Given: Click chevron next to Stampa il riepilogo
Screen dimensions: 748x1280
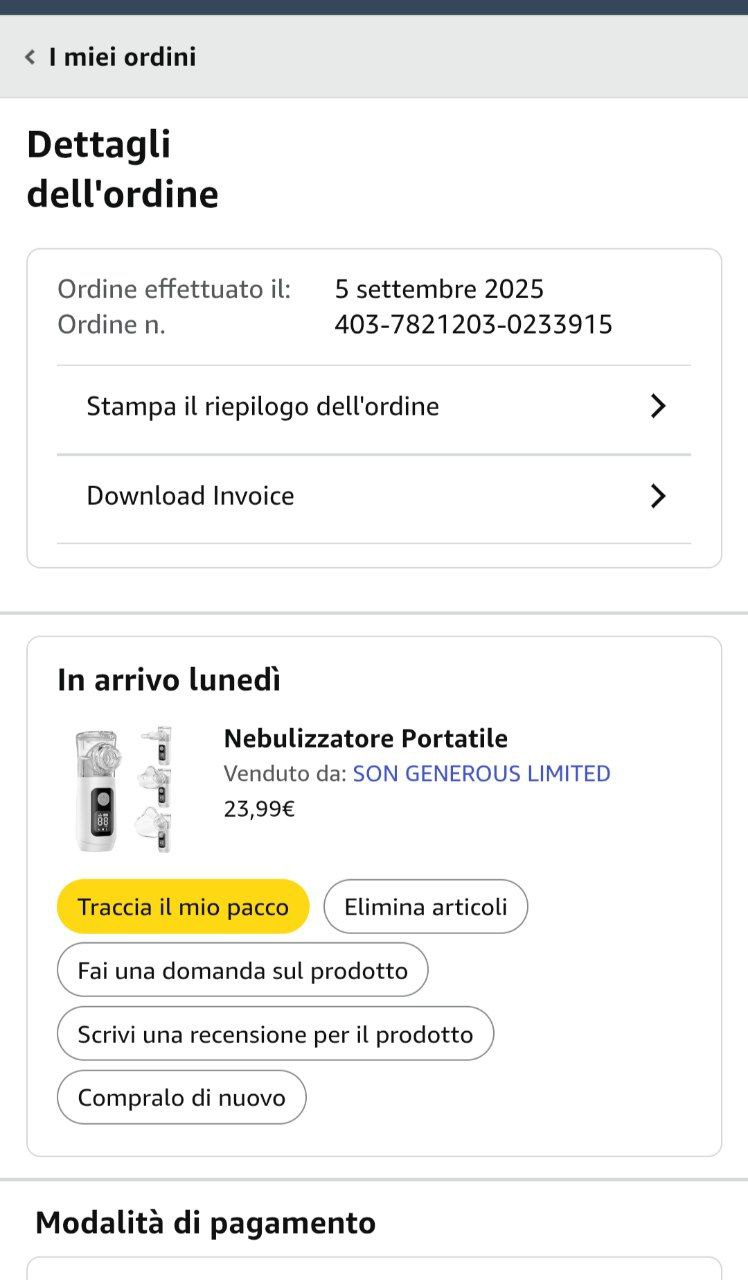Looking at the screenshot, I should [657, 407].
